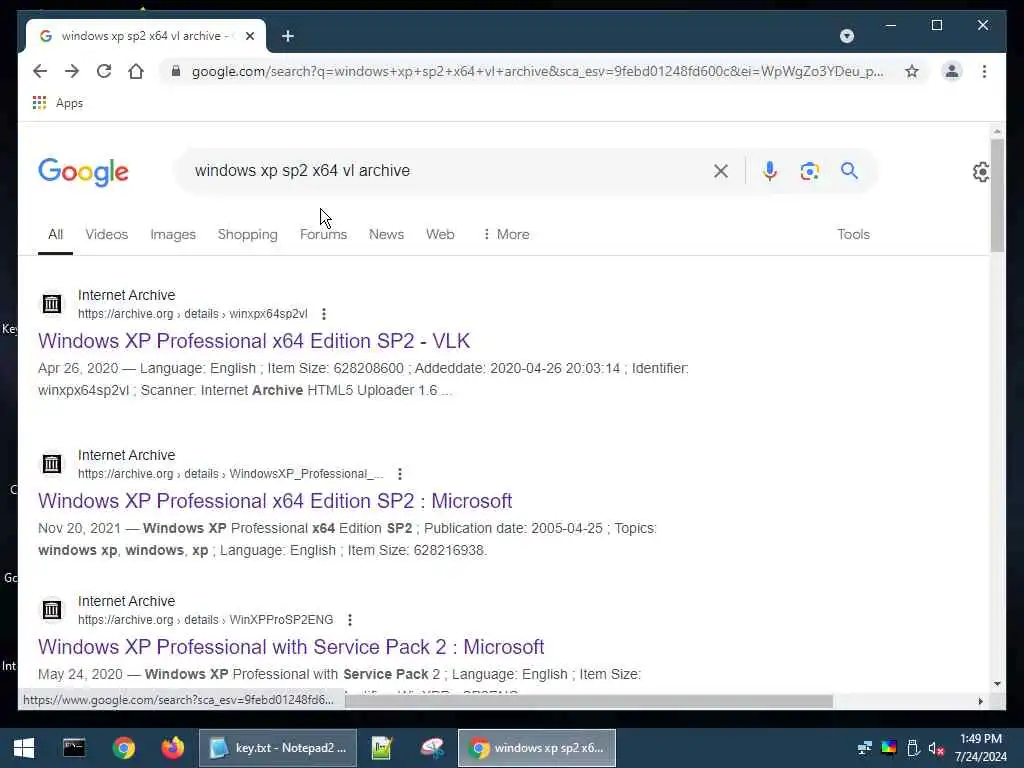
Task: Open options for winxpx64sp2vl result
Action: pos(324,314)
